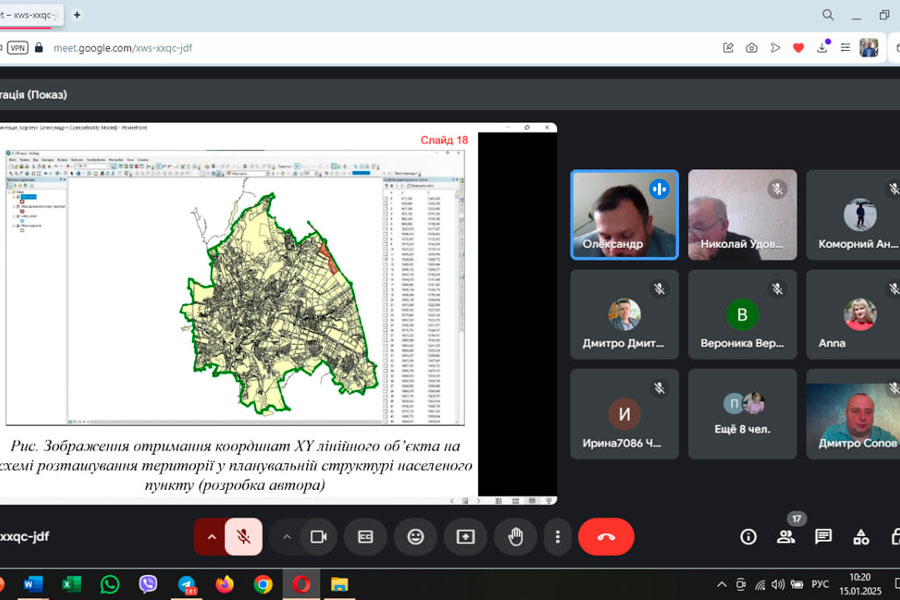The width and height of the screenshot is (900, 600).
Task: Click the present screen button
Action: pos(465,537)
